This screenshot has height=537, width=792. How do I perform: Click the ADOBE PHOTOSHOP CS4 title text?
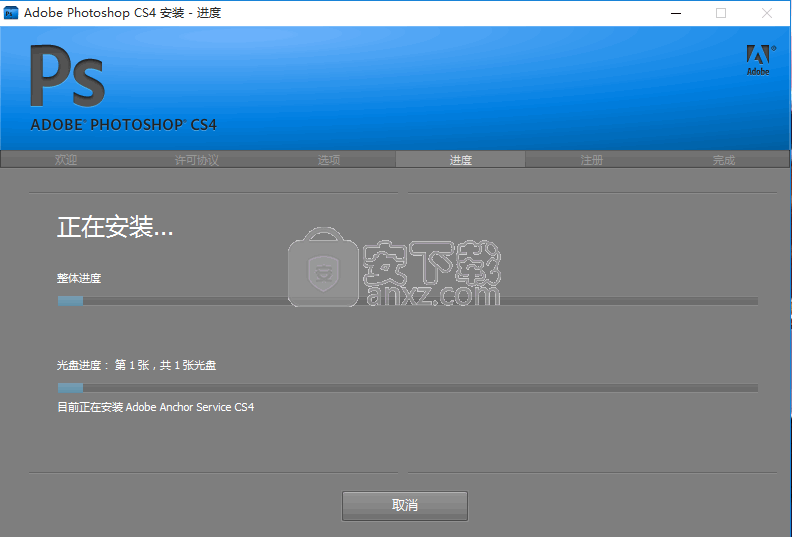click(124, 125)
